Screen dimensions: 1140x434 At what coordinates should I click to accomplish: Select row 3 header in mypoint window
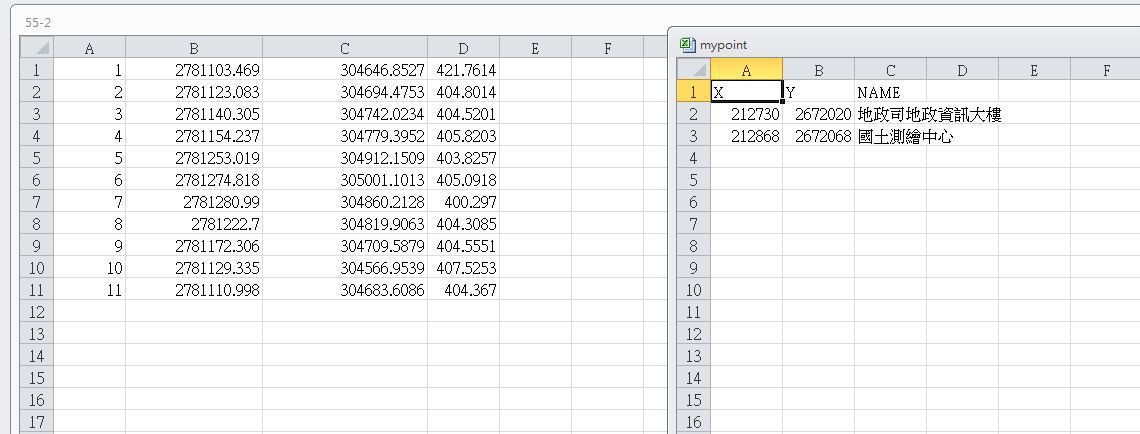pyautogui.click(x=694, y=137)
